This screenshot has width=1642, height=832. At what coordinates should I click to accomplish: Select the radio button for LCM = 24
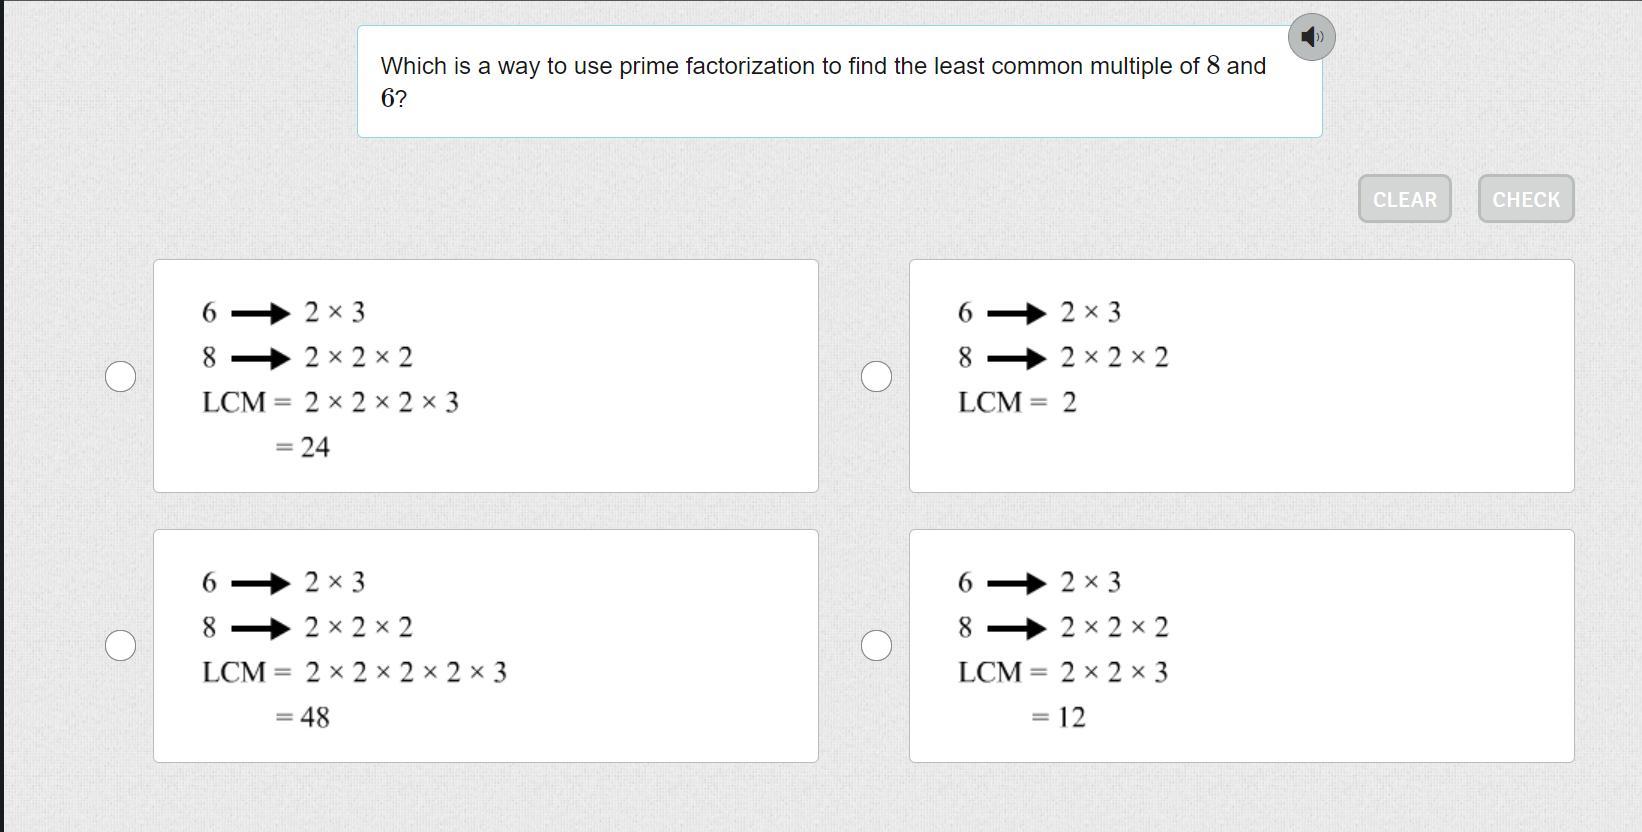tap(121, 376)
